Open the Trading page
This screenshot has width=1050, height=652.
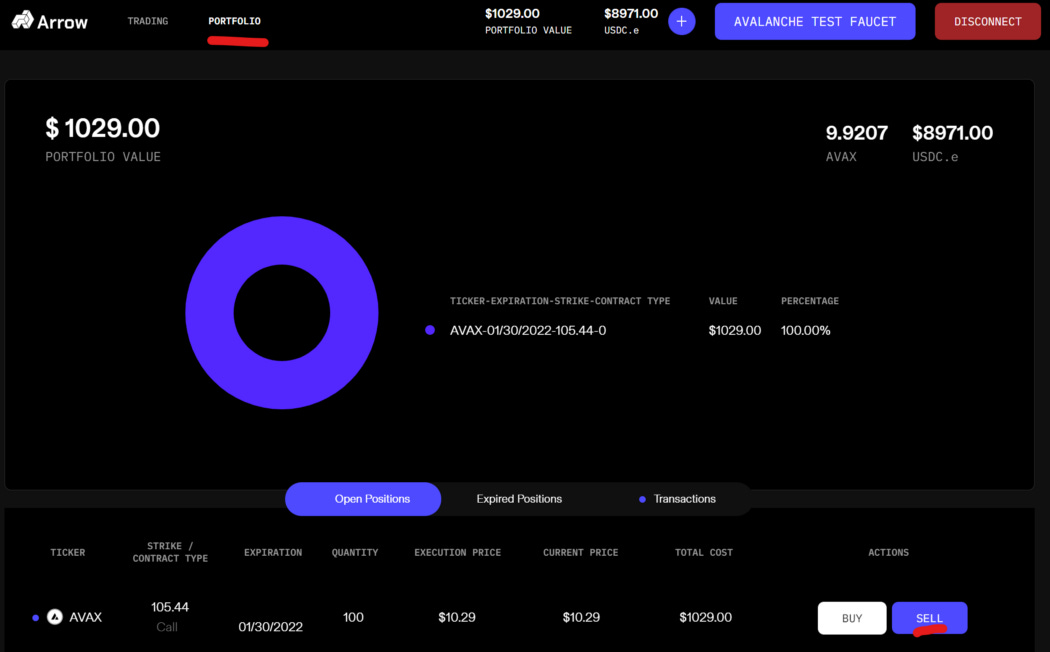tap(148, 21)
